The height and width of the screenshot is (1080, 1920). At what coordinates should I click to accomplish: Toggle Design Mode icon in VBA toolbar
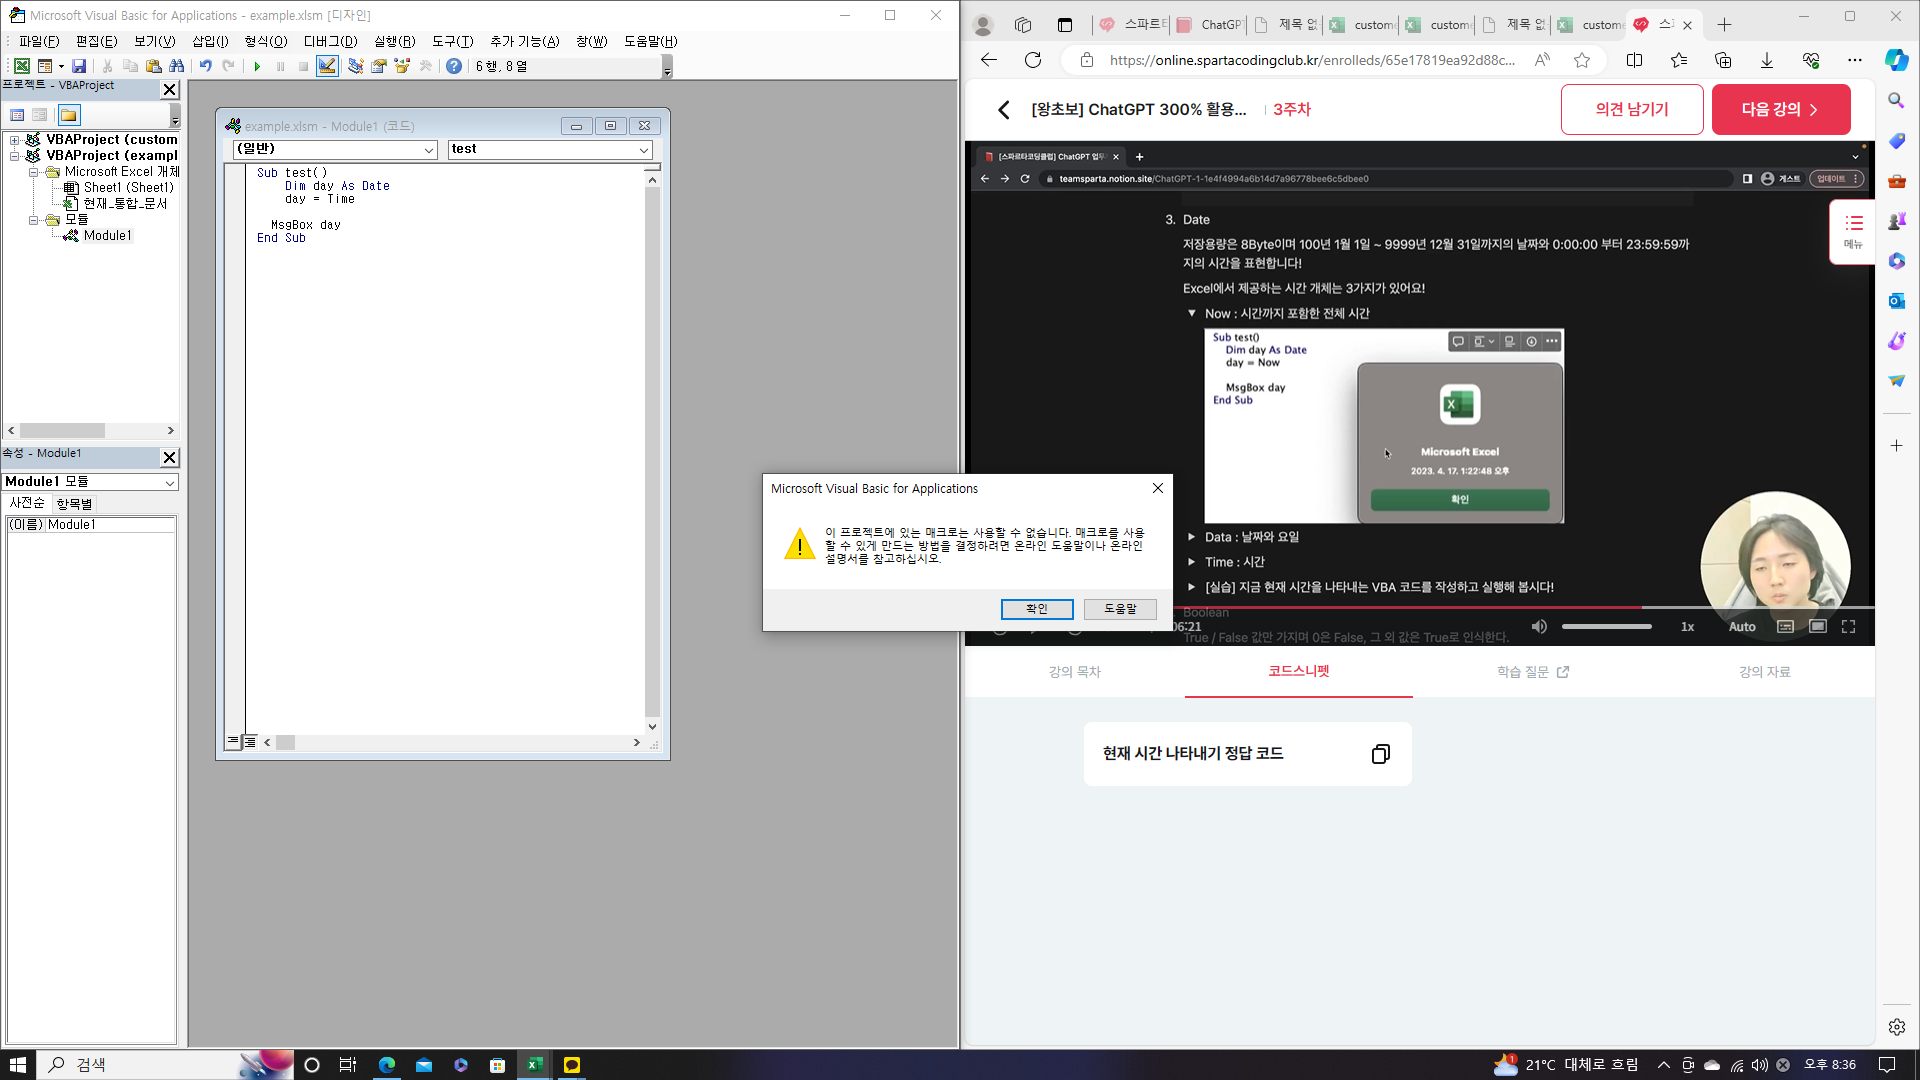click(x=327, y=66)
